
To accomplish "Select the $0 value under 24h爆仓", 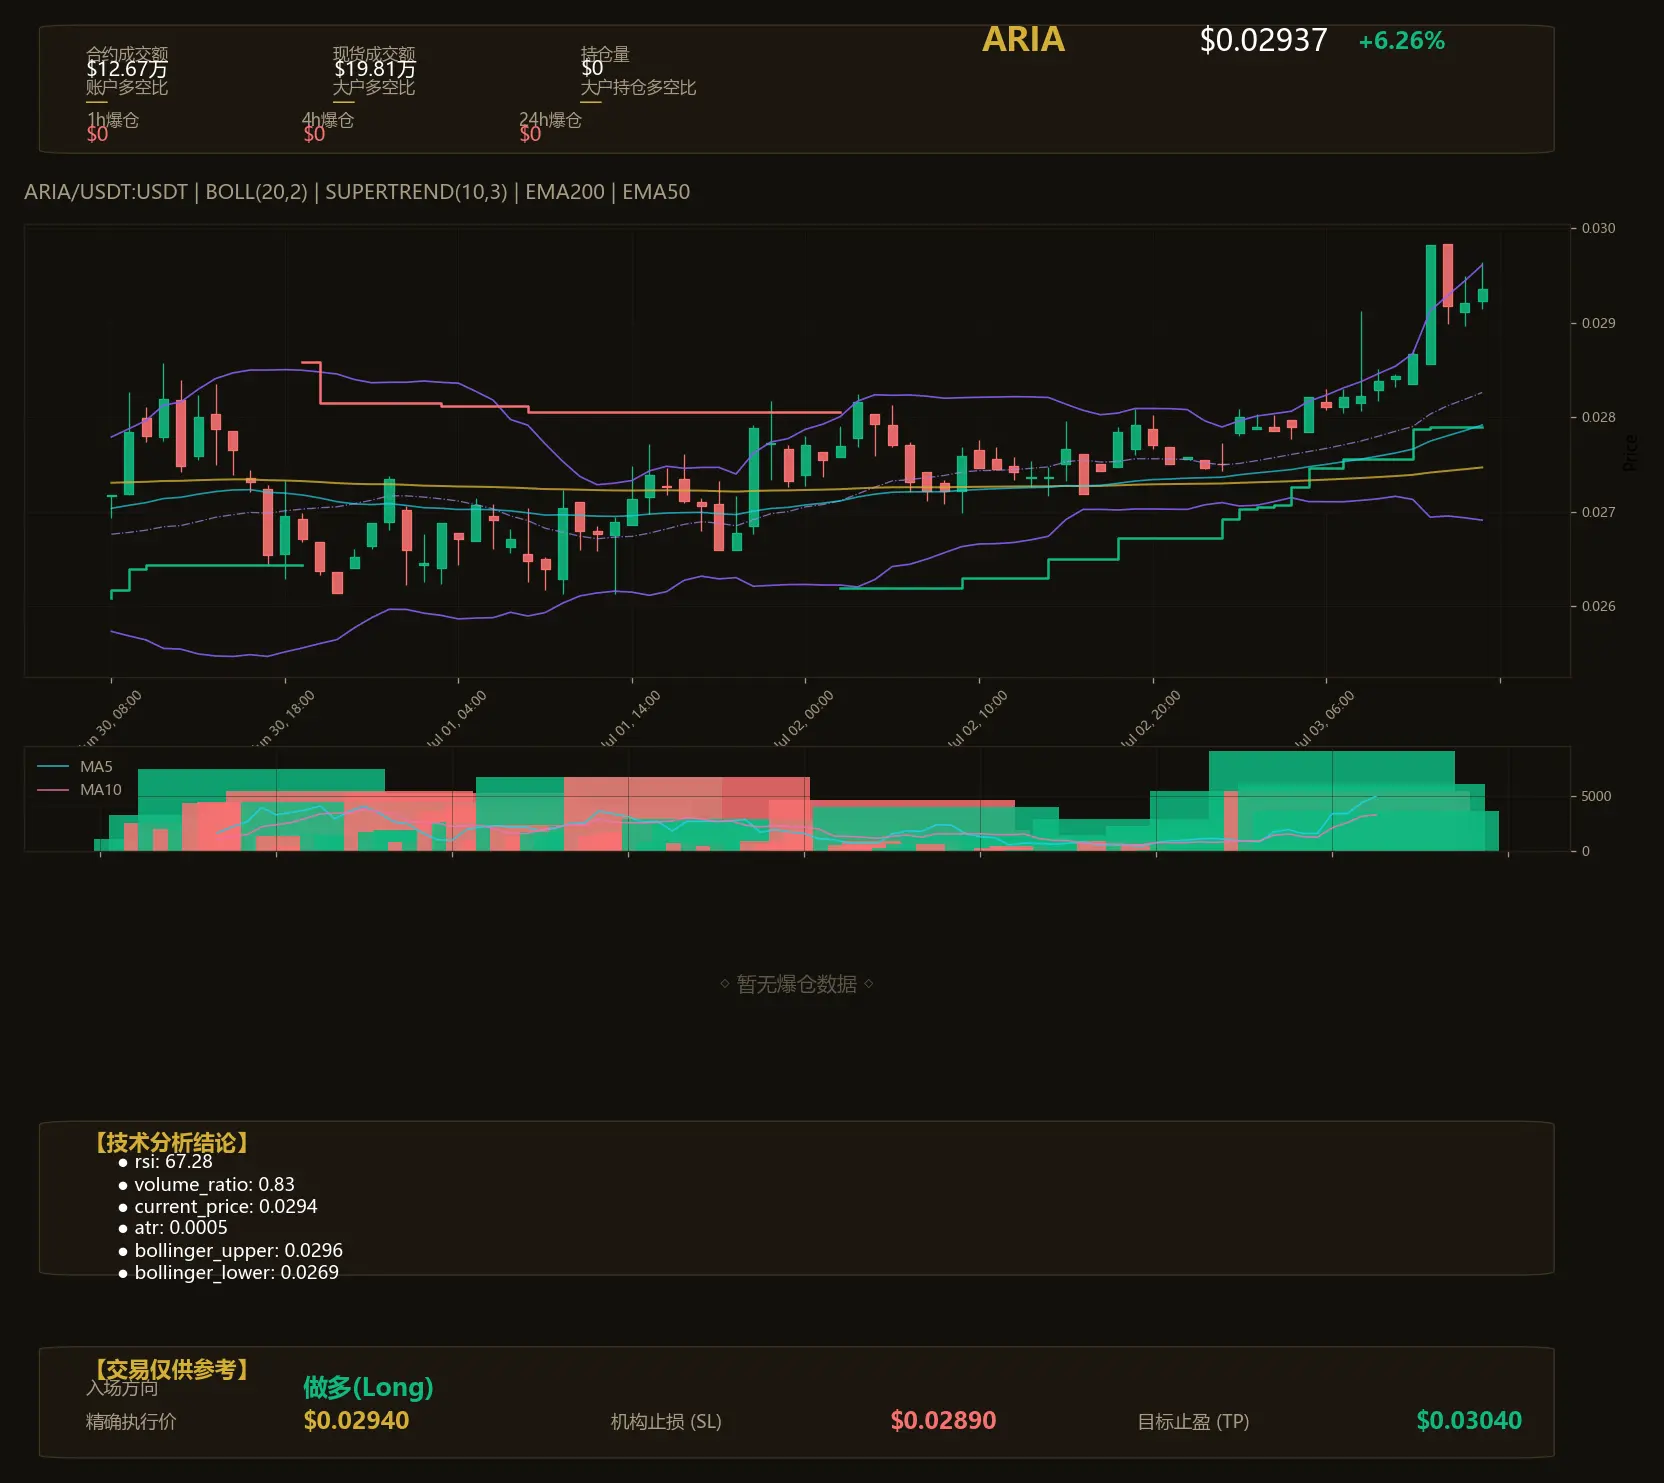I will click(530, 134).
